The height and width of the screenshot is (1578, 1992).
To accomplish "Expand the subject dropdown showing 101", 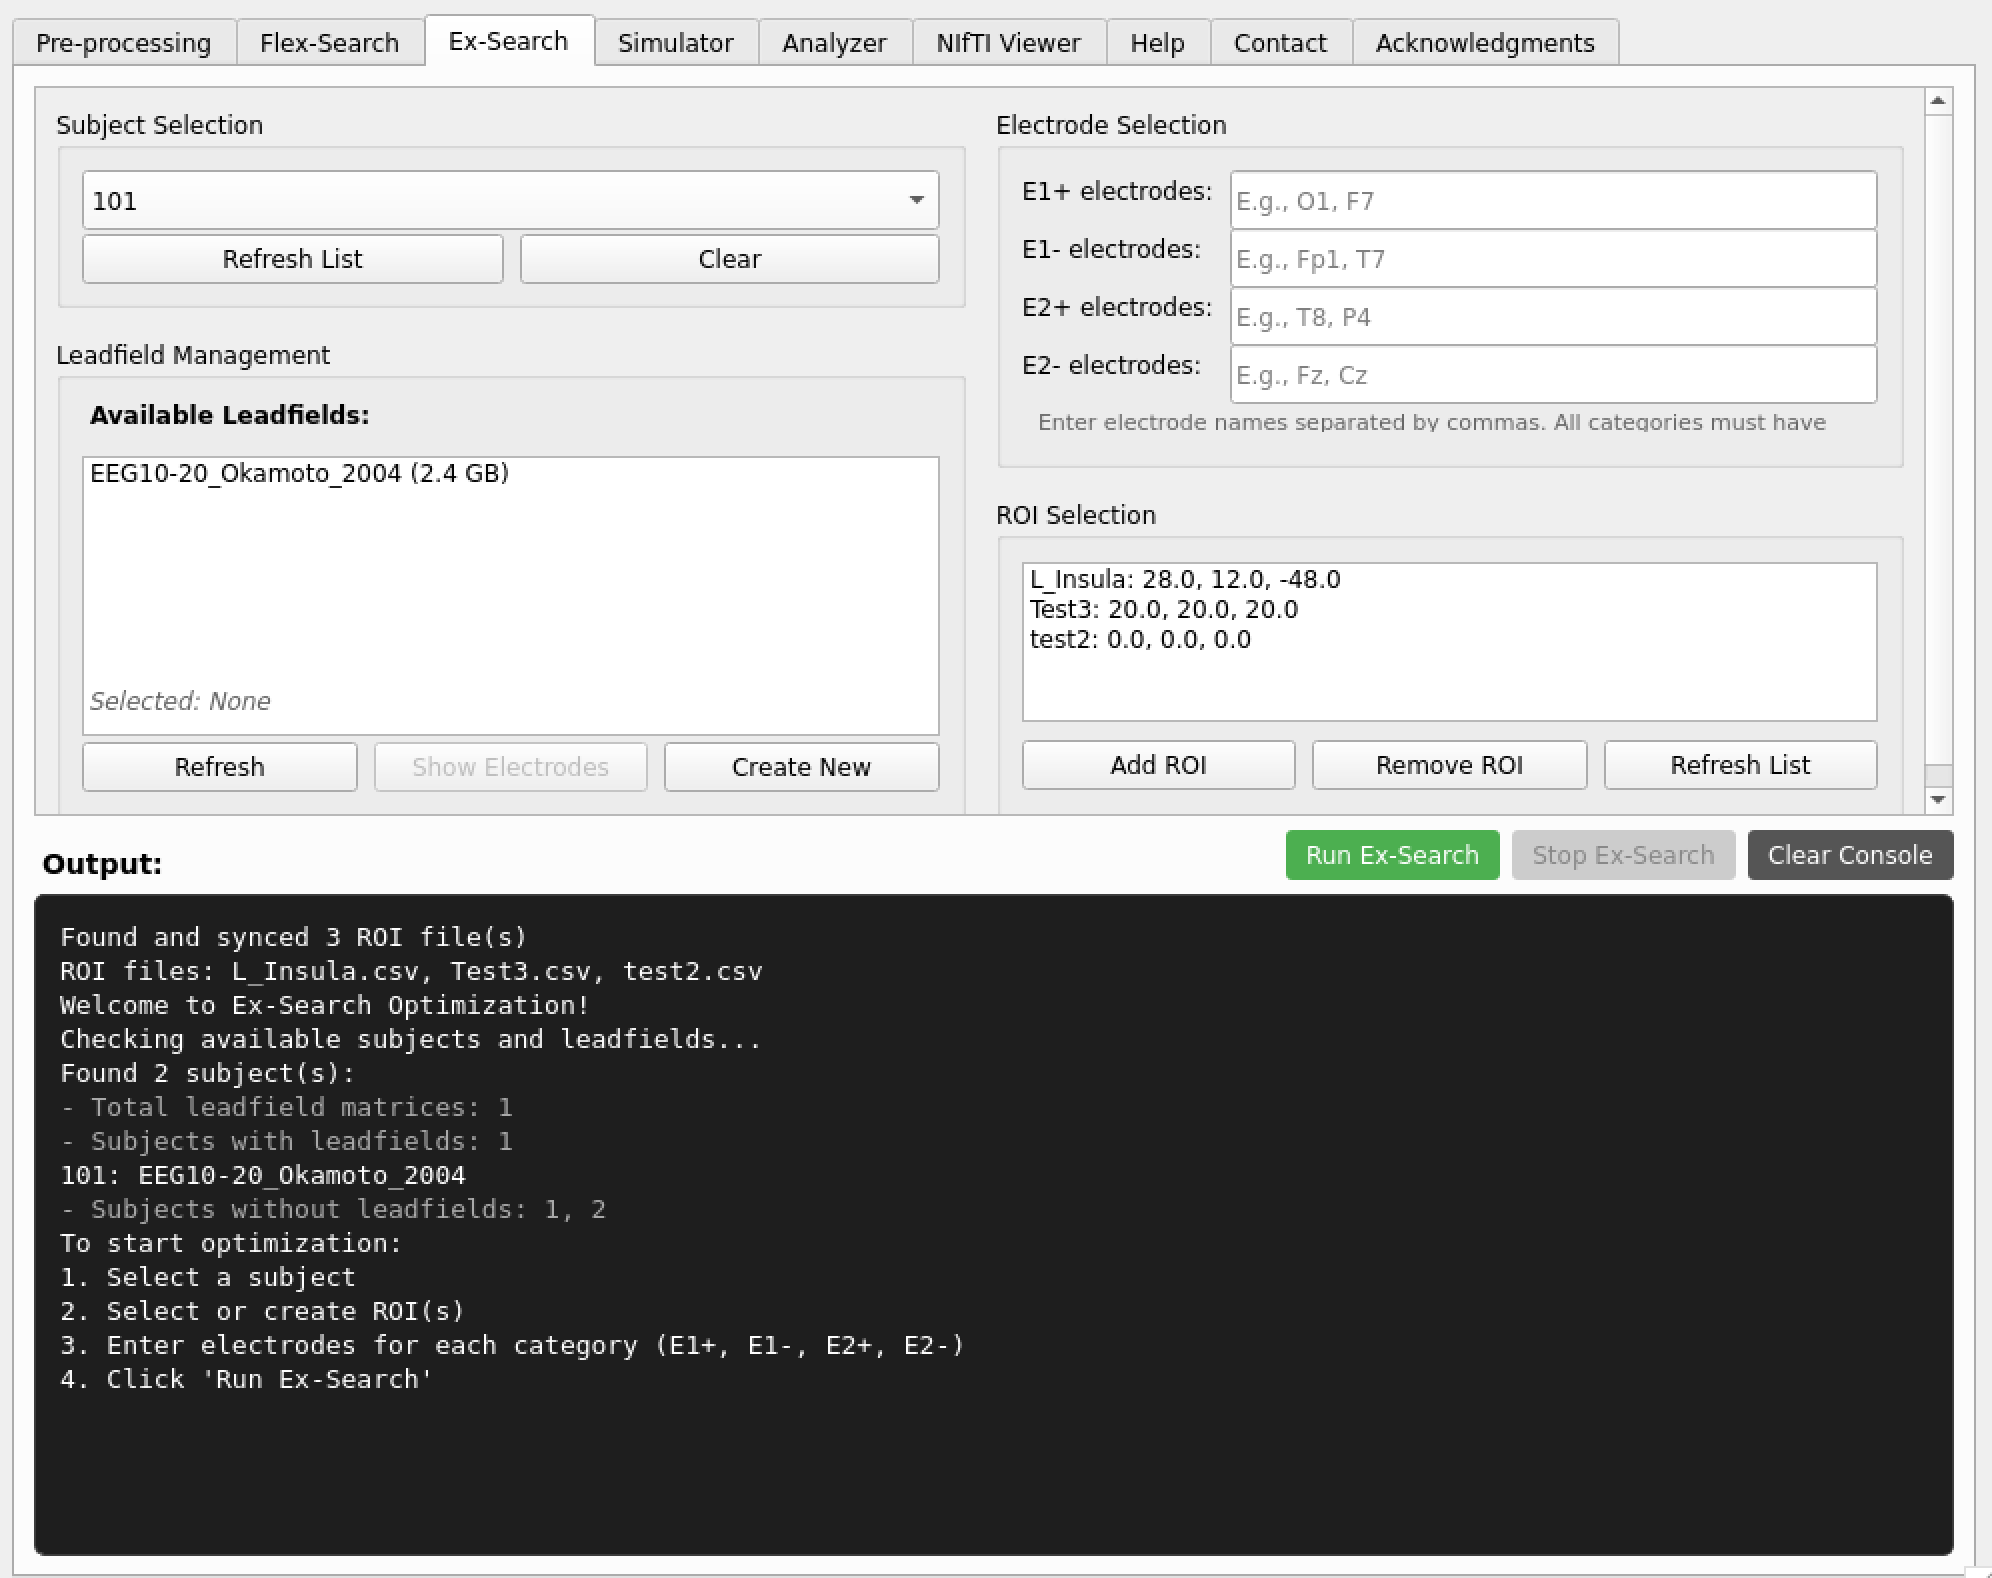I will (x=510, y=200).
